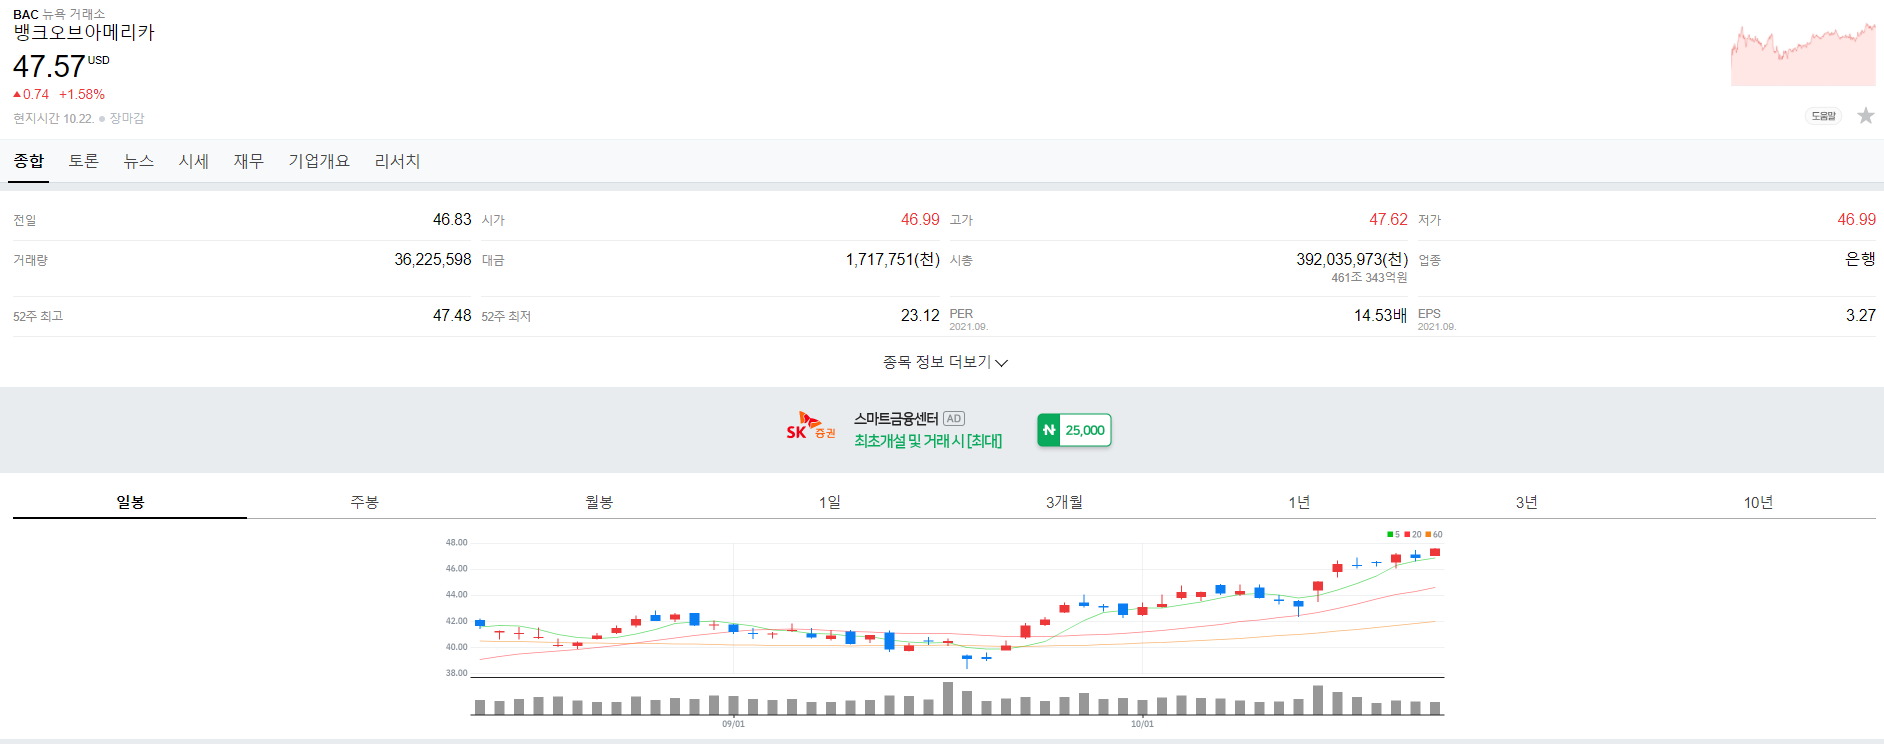Viewport: 1884px width, 744px height.
Task: Expand 종목 정보 더보기 section
Action: [944, 362]
